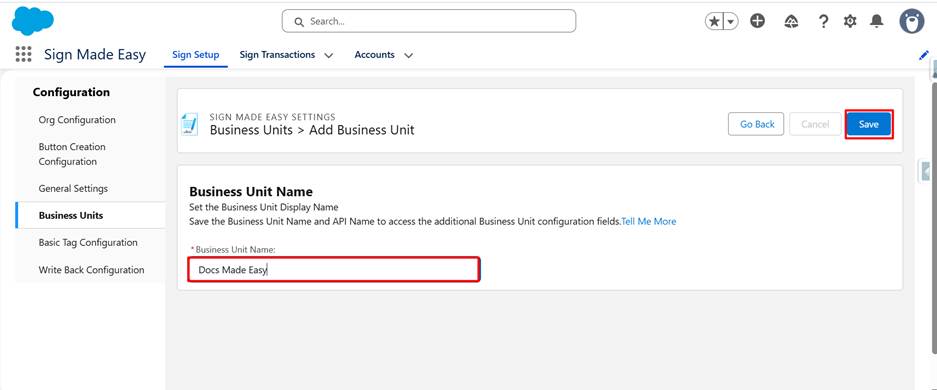The width and height of the screenshot is (937, 390).
Task: Click the pencil edit navigation icon
Action: click(x=924, y=55)
